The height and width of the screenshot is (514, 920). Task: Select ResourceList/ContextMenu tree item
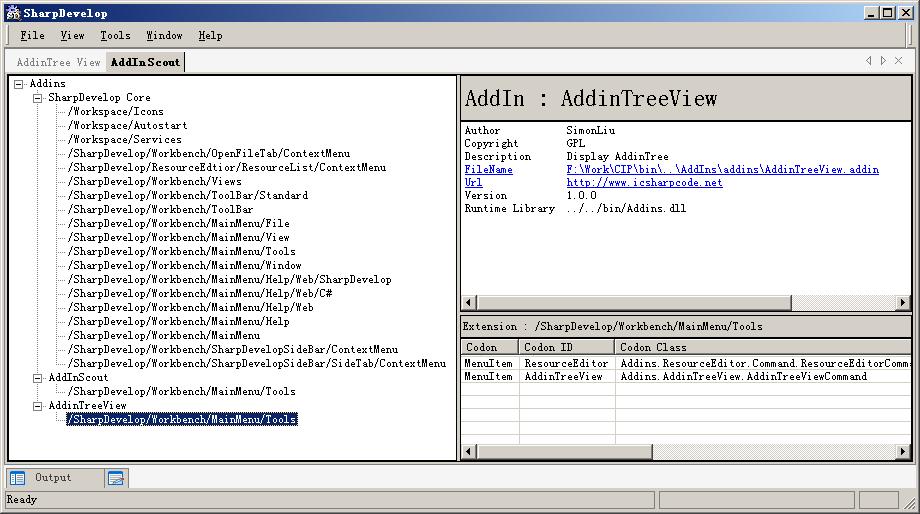click(227, 168)
